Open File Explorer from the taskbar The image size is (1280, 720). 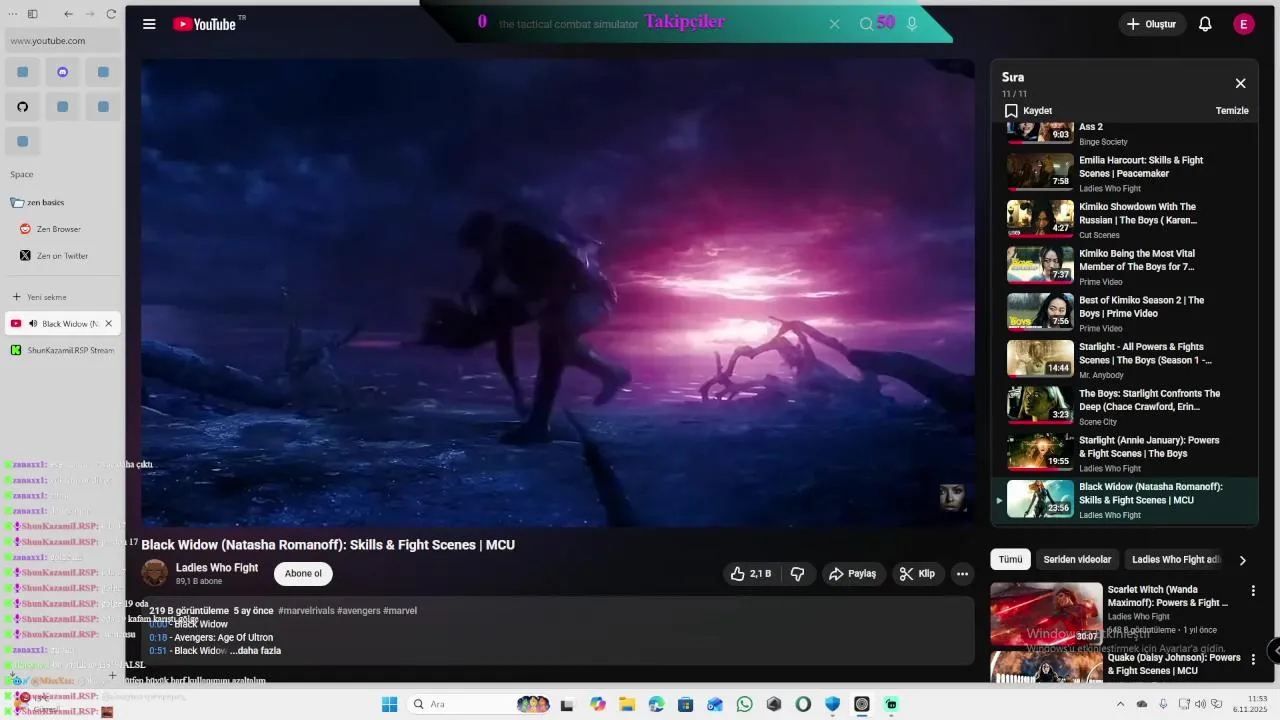627,704
